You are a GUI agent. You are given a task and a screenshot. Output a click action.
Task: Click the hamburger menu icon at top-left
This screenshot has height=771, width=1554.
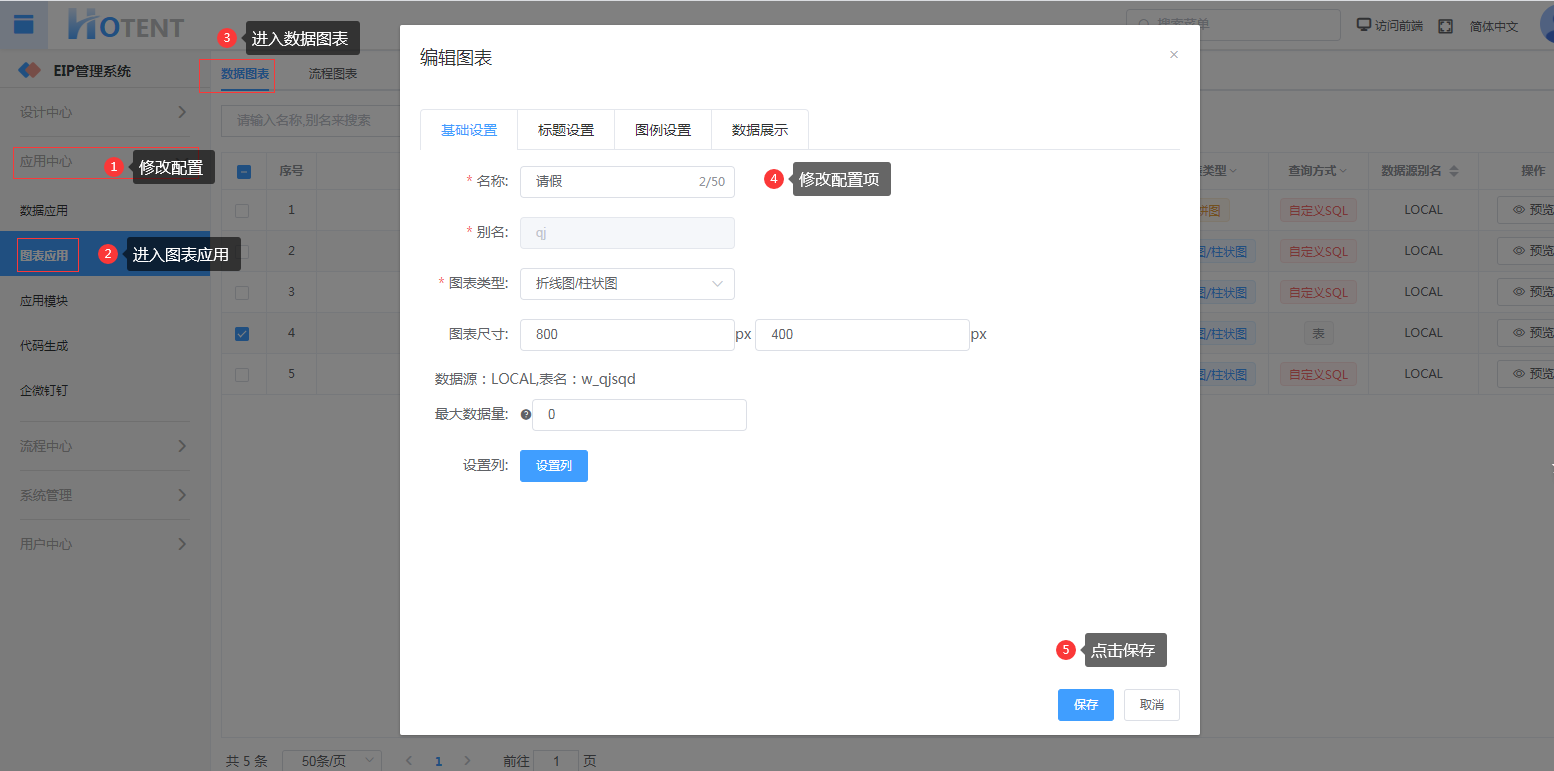(23, 24)
